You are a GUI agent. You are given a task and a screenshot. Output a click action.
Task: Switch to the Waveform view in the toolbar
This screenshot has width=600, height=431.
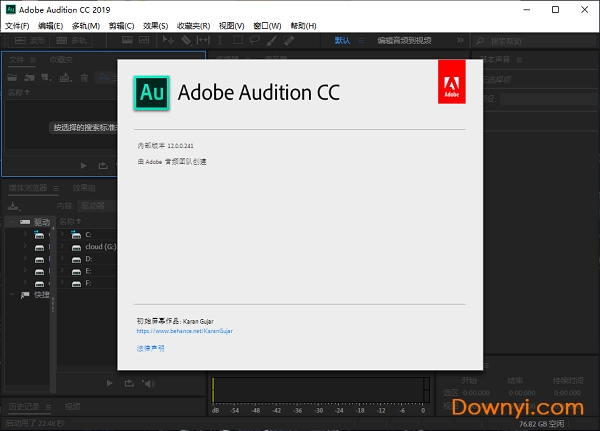click(27, 41)
